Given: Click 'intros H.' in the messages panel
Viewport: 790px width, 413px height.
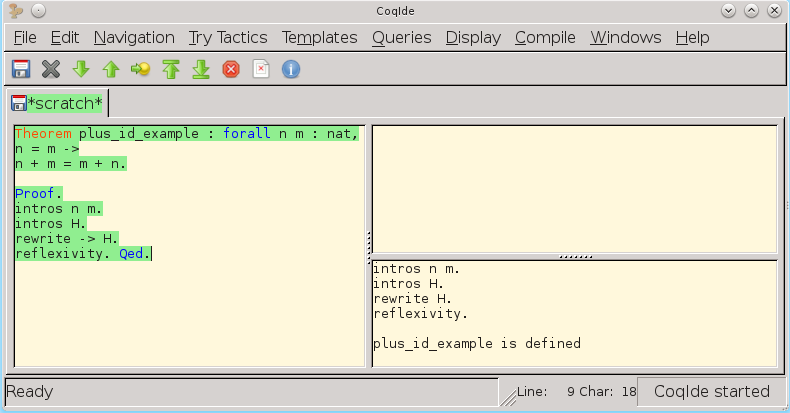Looking at the screenshot, I should click(x=408, y=284).
